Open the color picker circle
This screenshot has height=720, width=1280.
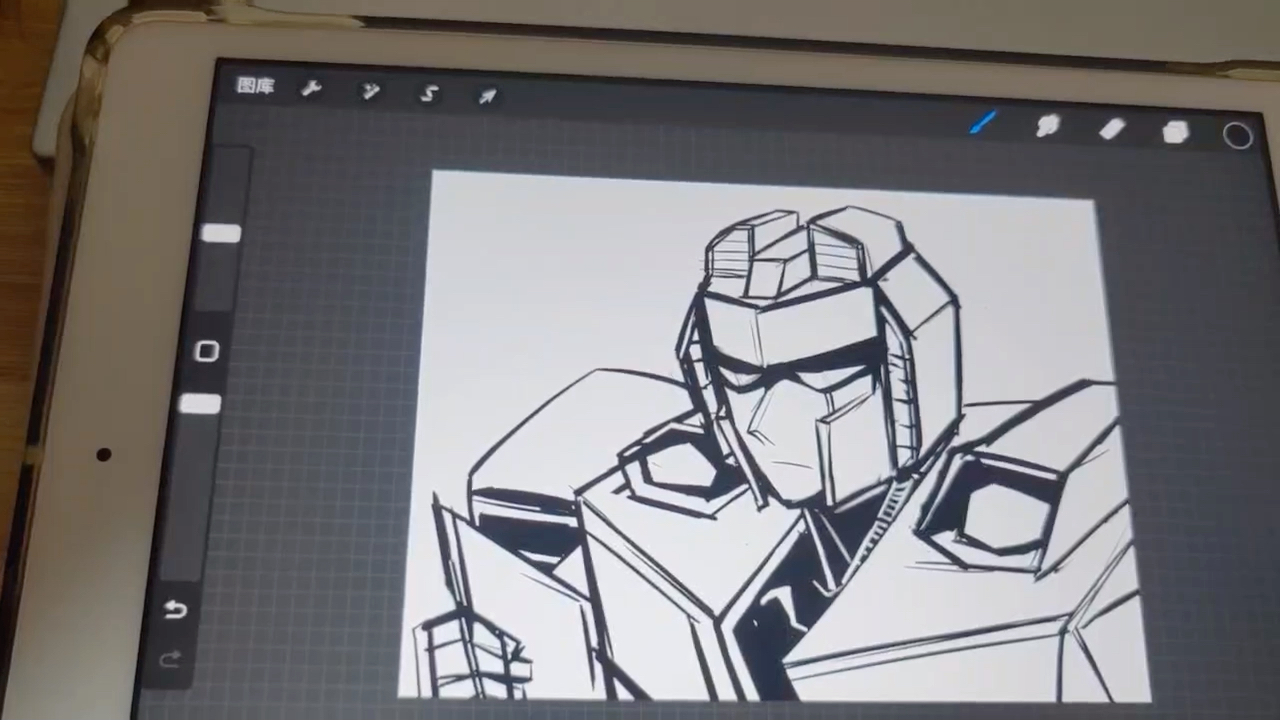point(1238,136)
